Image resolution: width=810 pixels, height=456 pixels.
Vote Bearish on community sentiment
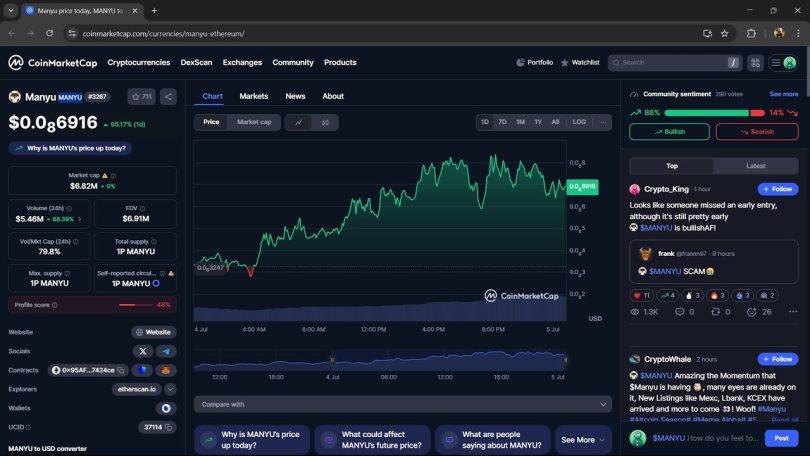[x=757, y=132]
